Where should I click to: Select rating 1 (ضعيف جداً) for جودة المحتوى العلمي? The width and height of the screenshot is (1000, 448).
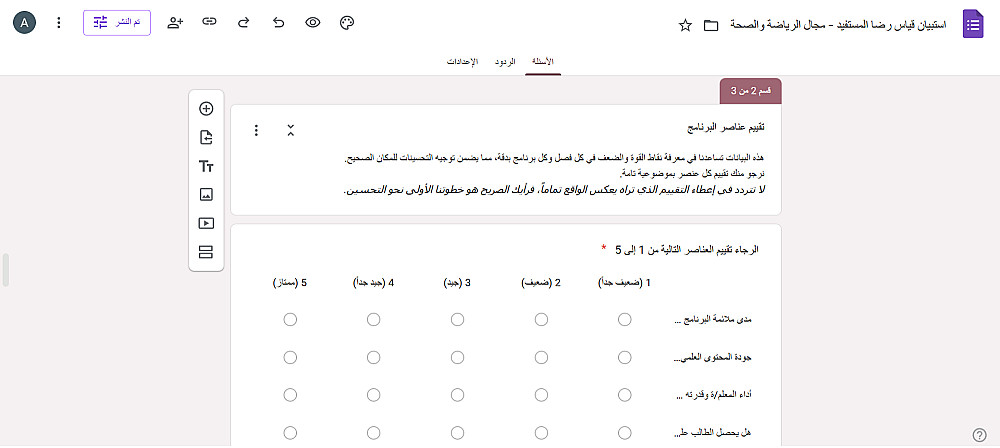(x=625, y=357)
